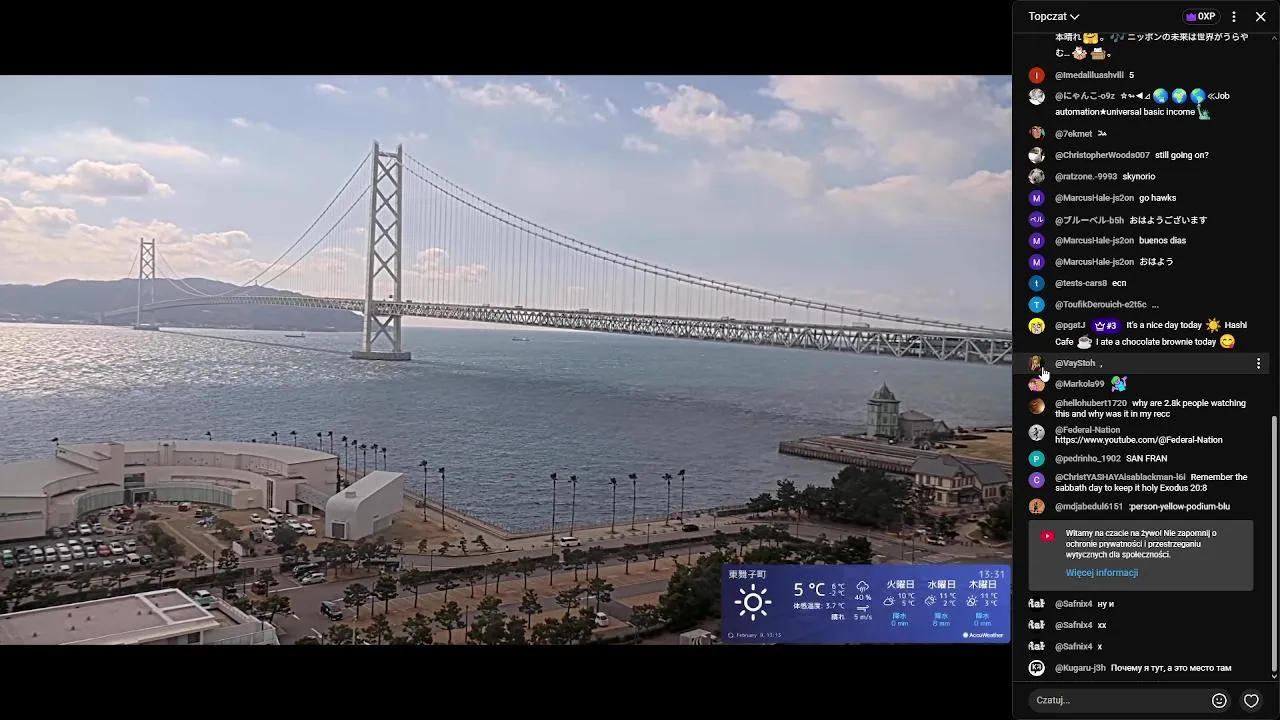The height and width of the screenshot is (720, 1280).
Task: Click username @ratzone.-9993
Action: click(1086, 177)
